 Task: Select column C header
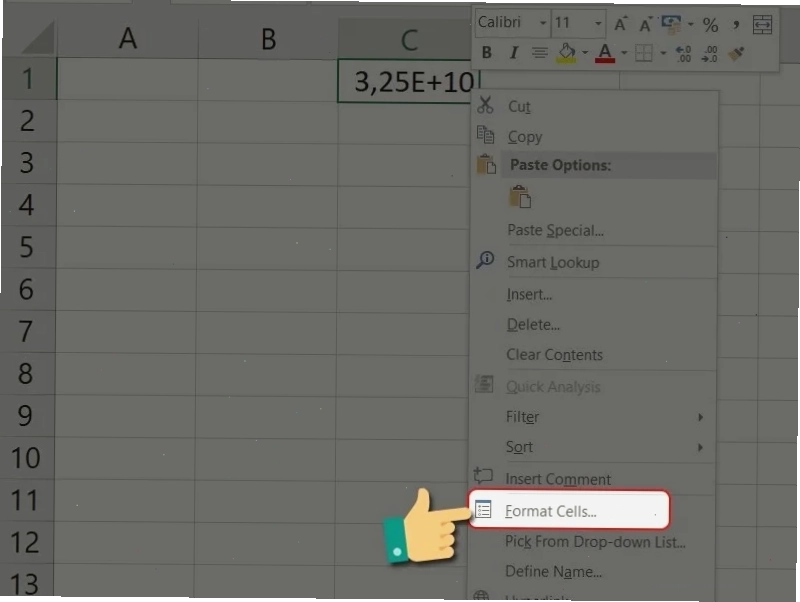[x=409, y=40]
